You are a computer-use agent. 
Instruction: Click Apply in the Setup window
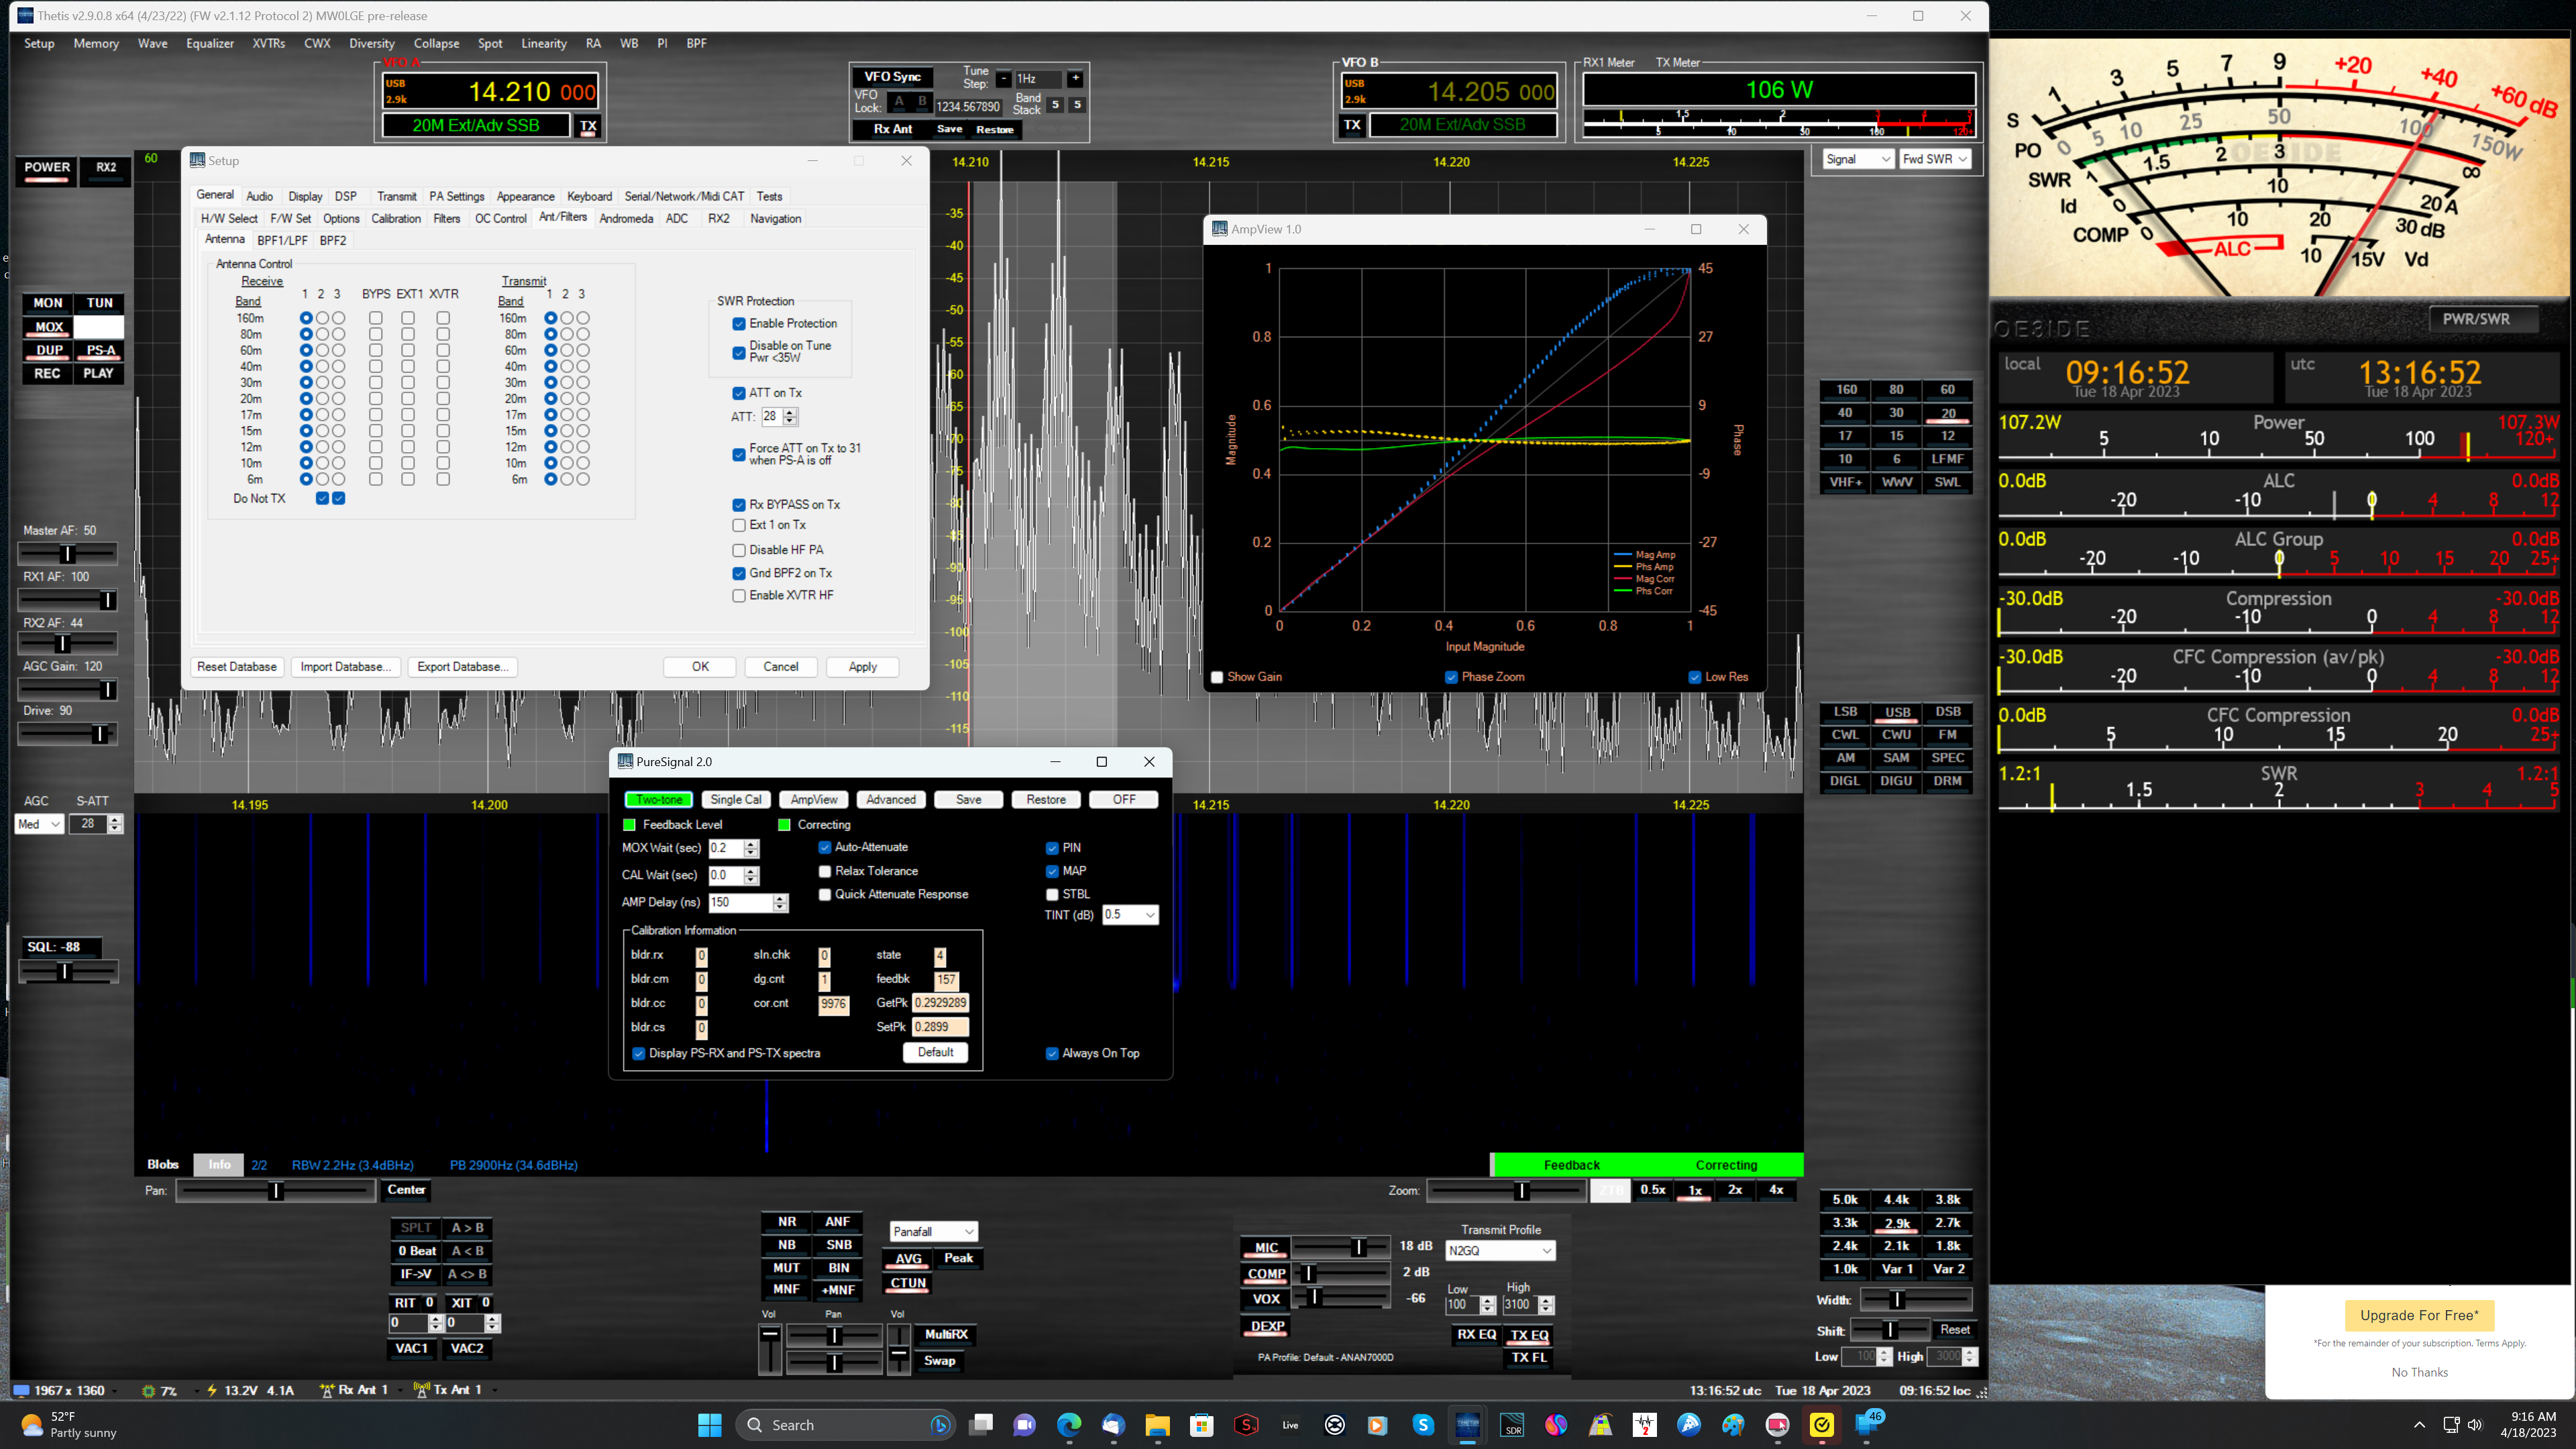point(862,667)
